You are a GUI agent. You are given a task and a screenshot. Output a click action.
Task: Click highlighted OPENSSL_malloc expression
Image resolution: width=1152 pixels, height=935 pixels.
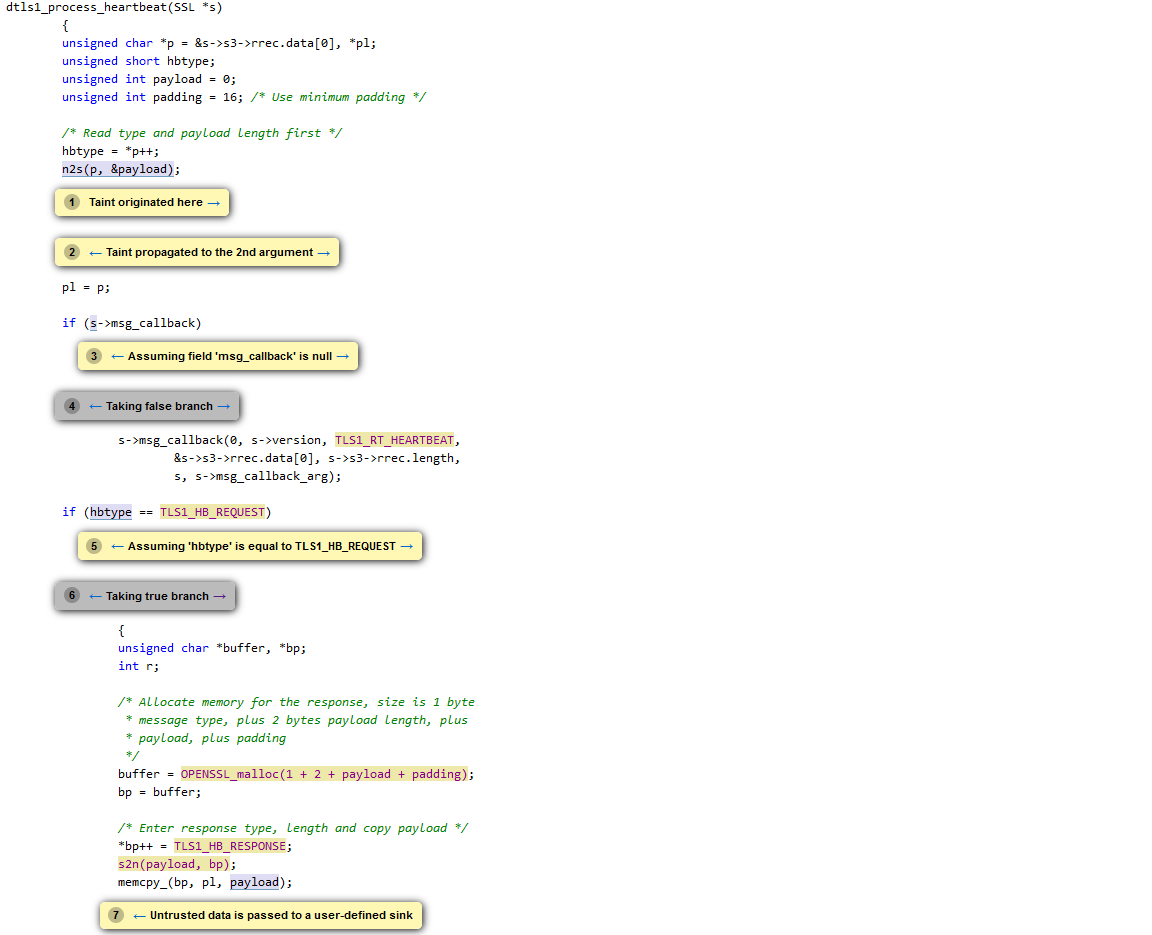tap(324, 774)
